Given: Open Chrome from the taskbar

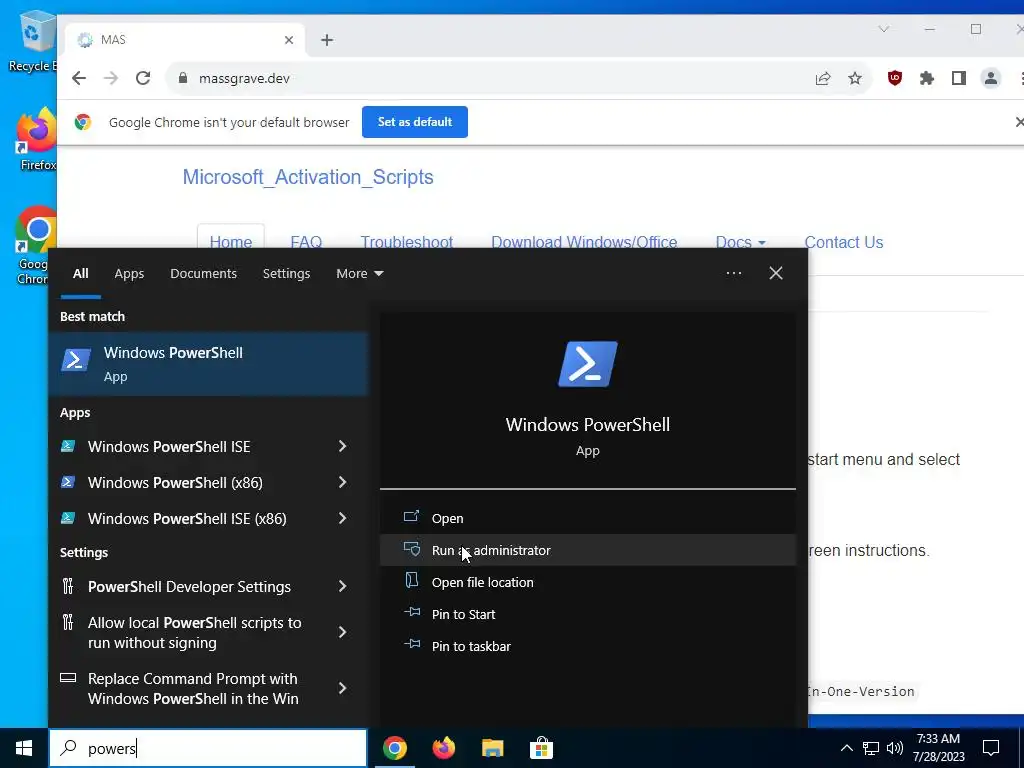Looking at the screenshot, I should 394,748.
